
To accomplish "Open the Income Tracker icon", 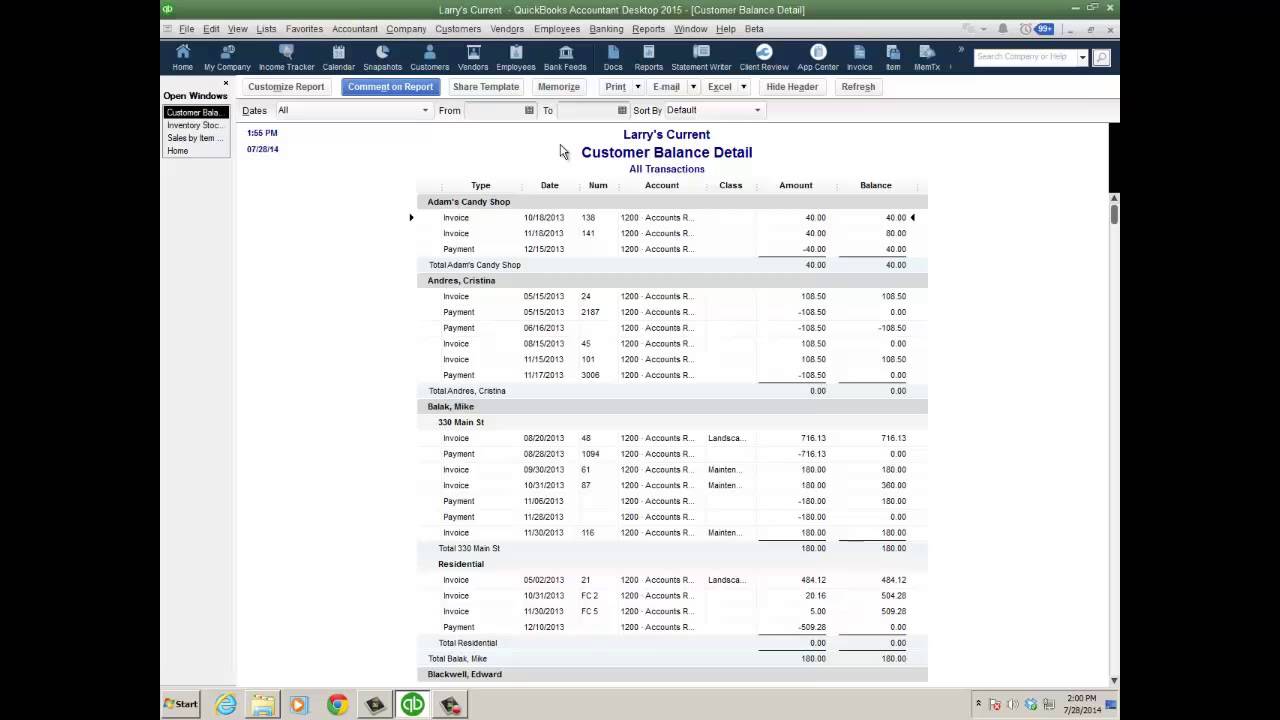I will point(286,58).
